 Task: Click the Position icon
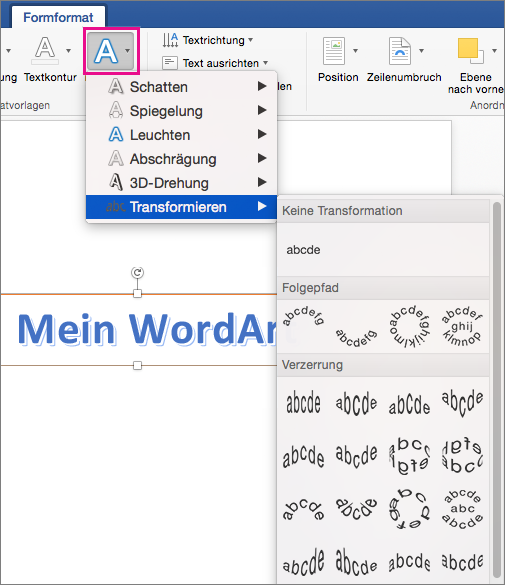[x=334, y=51]
